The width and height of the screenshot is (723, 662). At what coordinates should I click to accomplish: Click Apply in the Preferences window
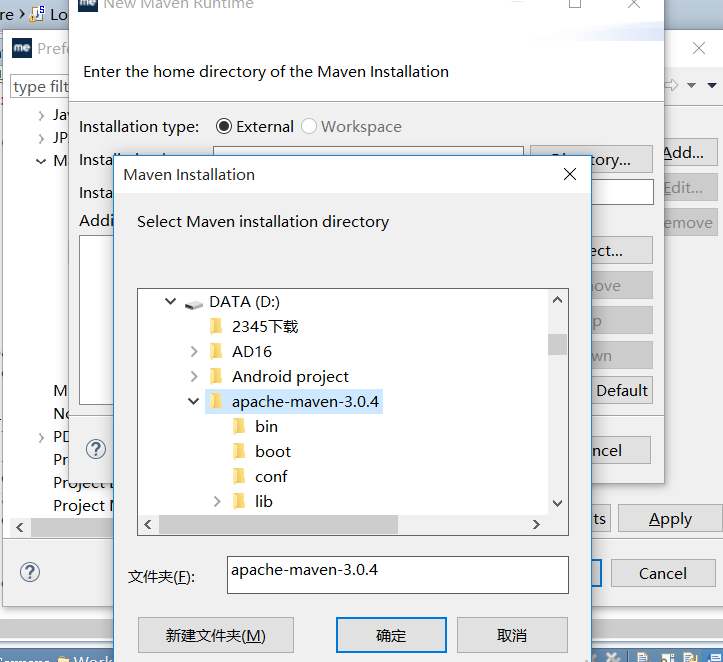(670, 519)
